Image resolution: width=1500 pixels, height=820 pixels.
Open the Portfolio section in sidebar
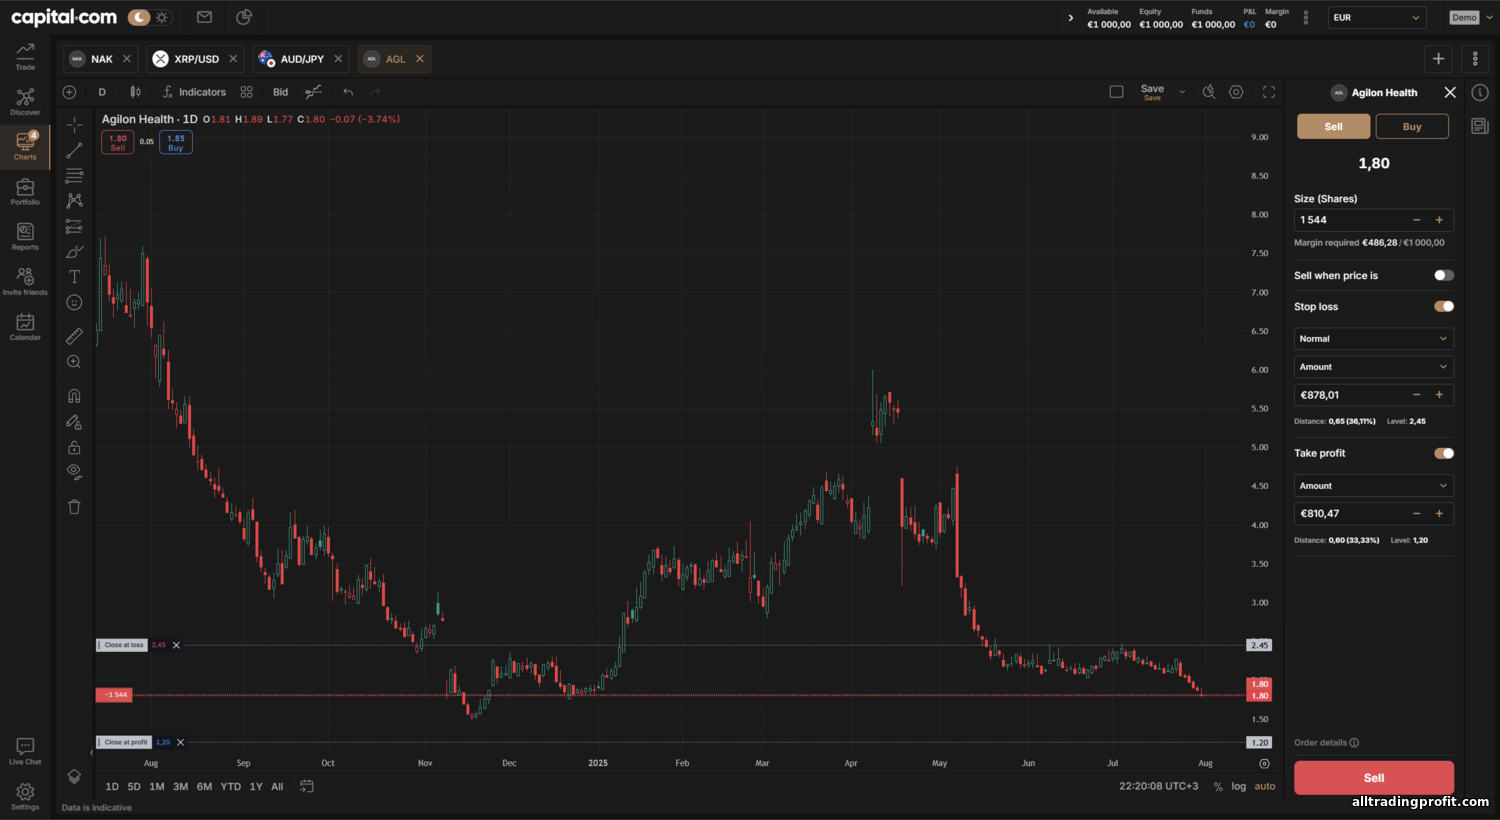[25, 192]
